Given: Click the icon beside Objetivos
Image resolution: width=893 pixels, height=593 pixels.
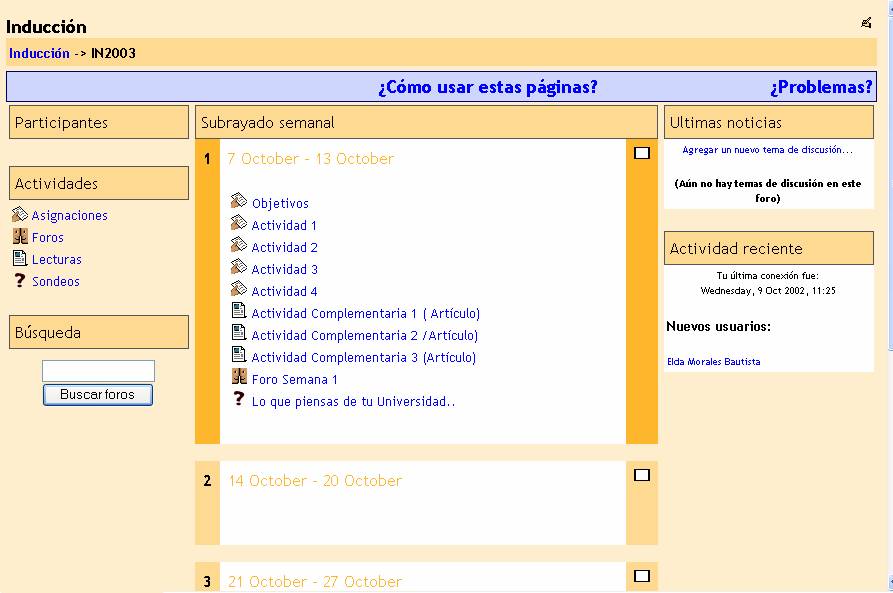Looking at the screenshot, I should 238,202.
